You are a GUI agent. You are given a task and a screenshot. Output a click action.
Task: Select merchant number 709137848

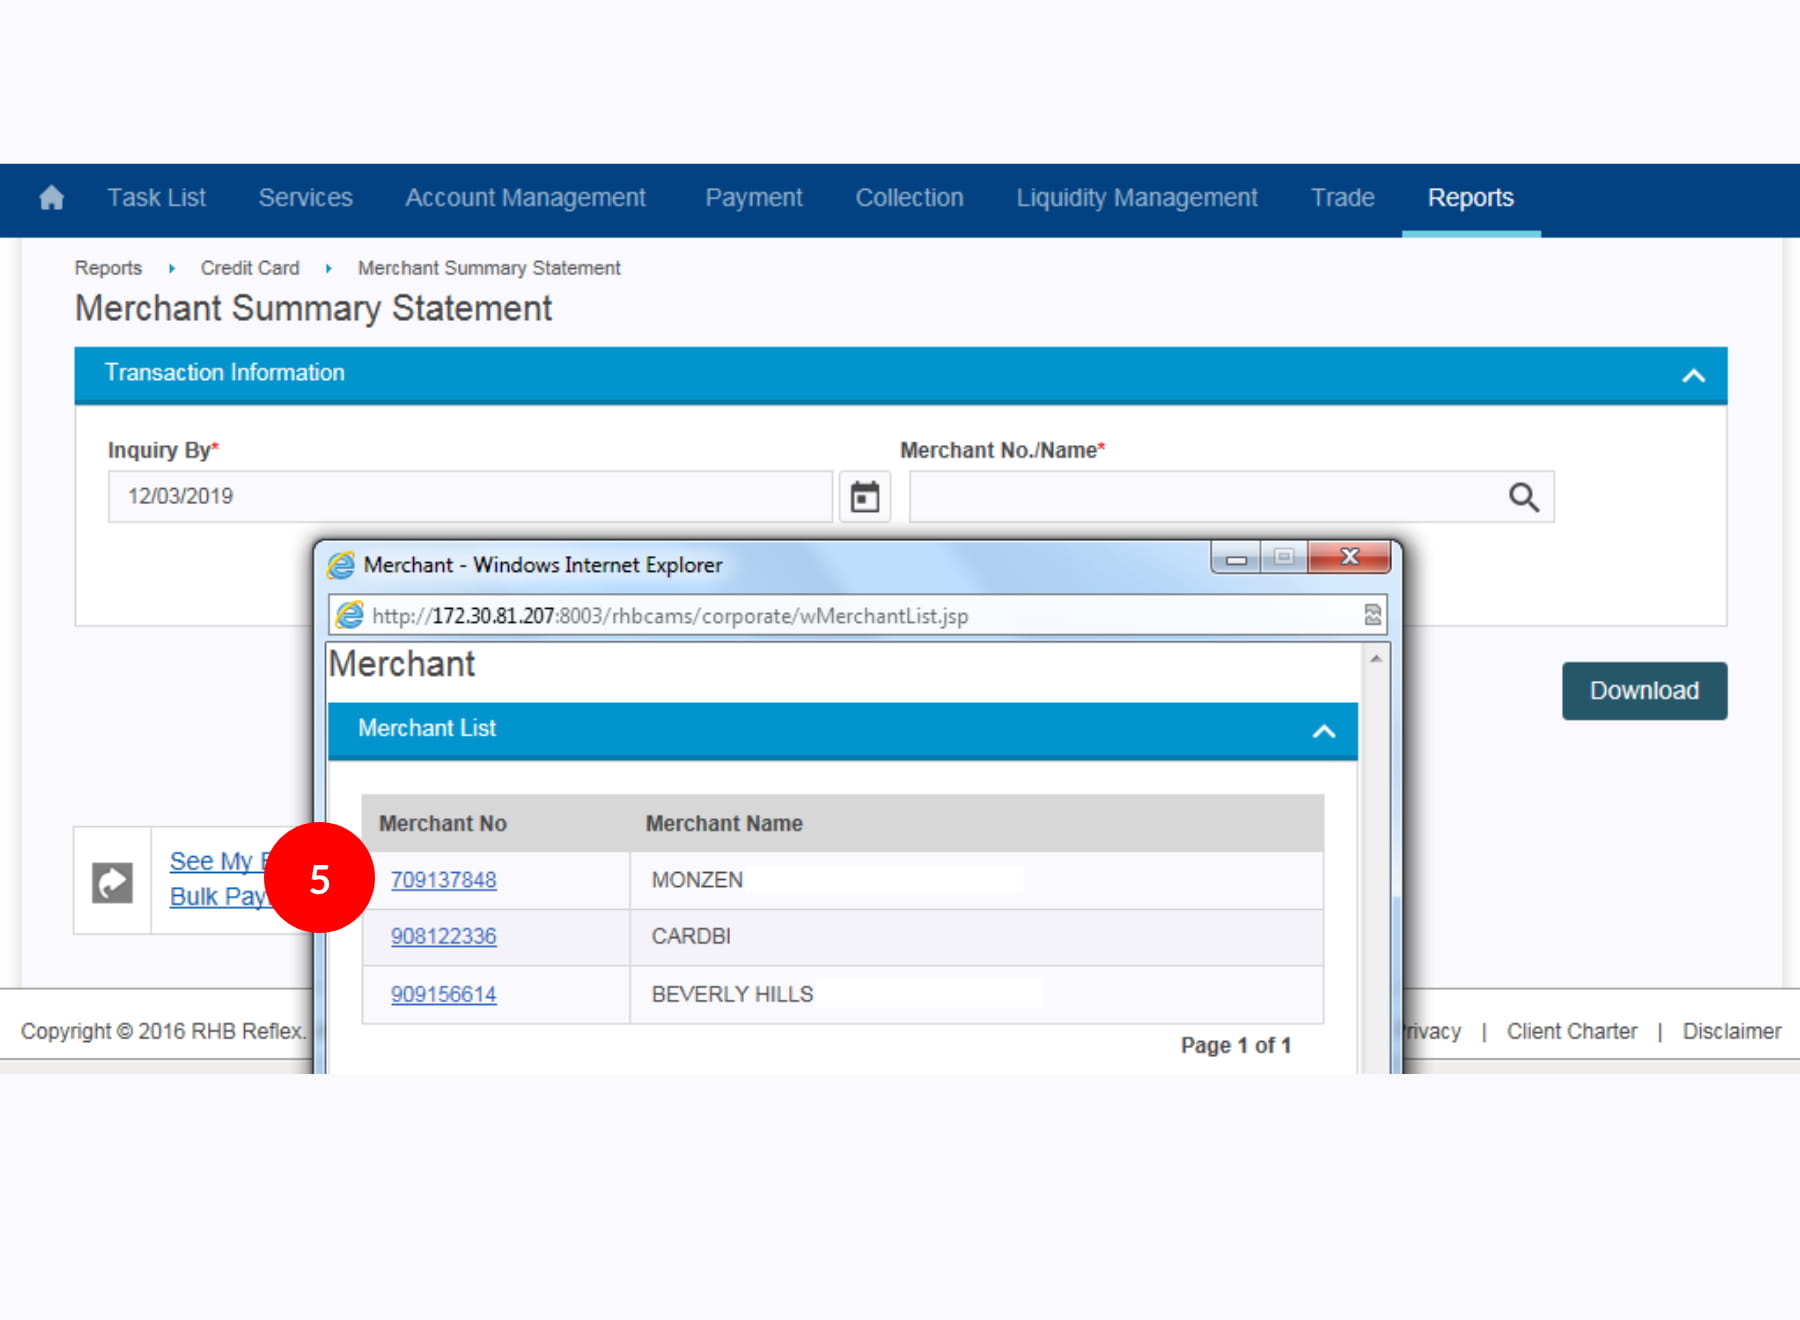443,880
